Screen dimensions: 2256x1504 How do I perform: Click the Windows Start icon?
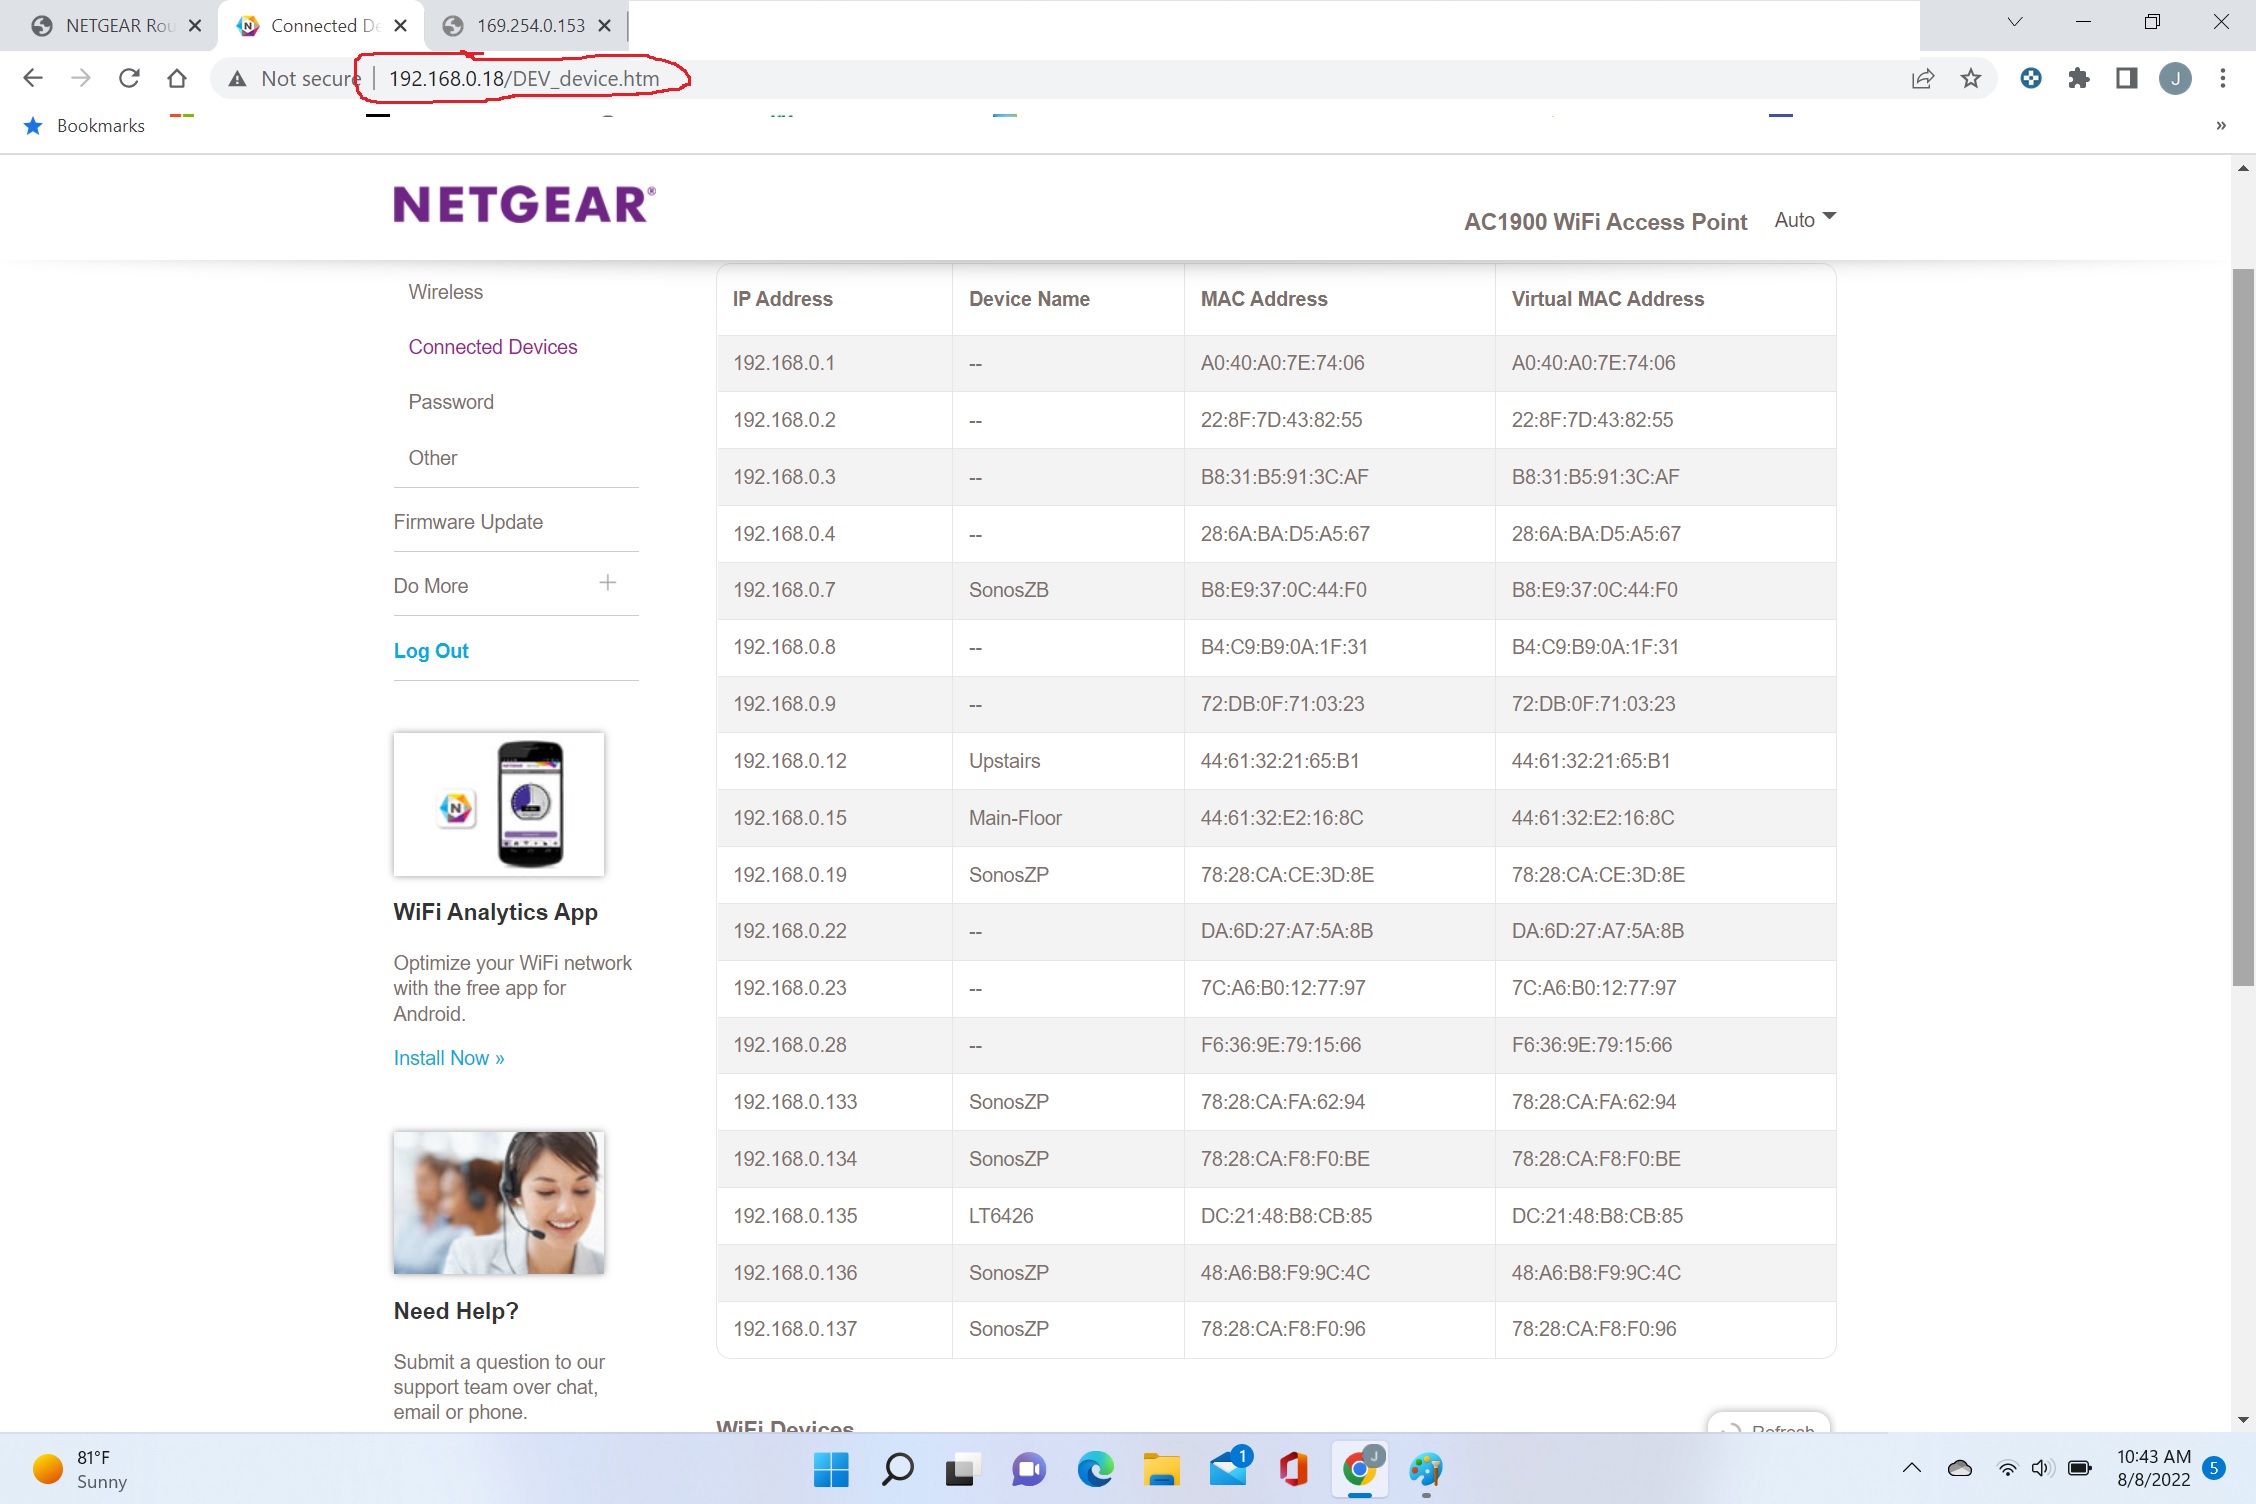pyautogui.click(x=831, y=1469)
